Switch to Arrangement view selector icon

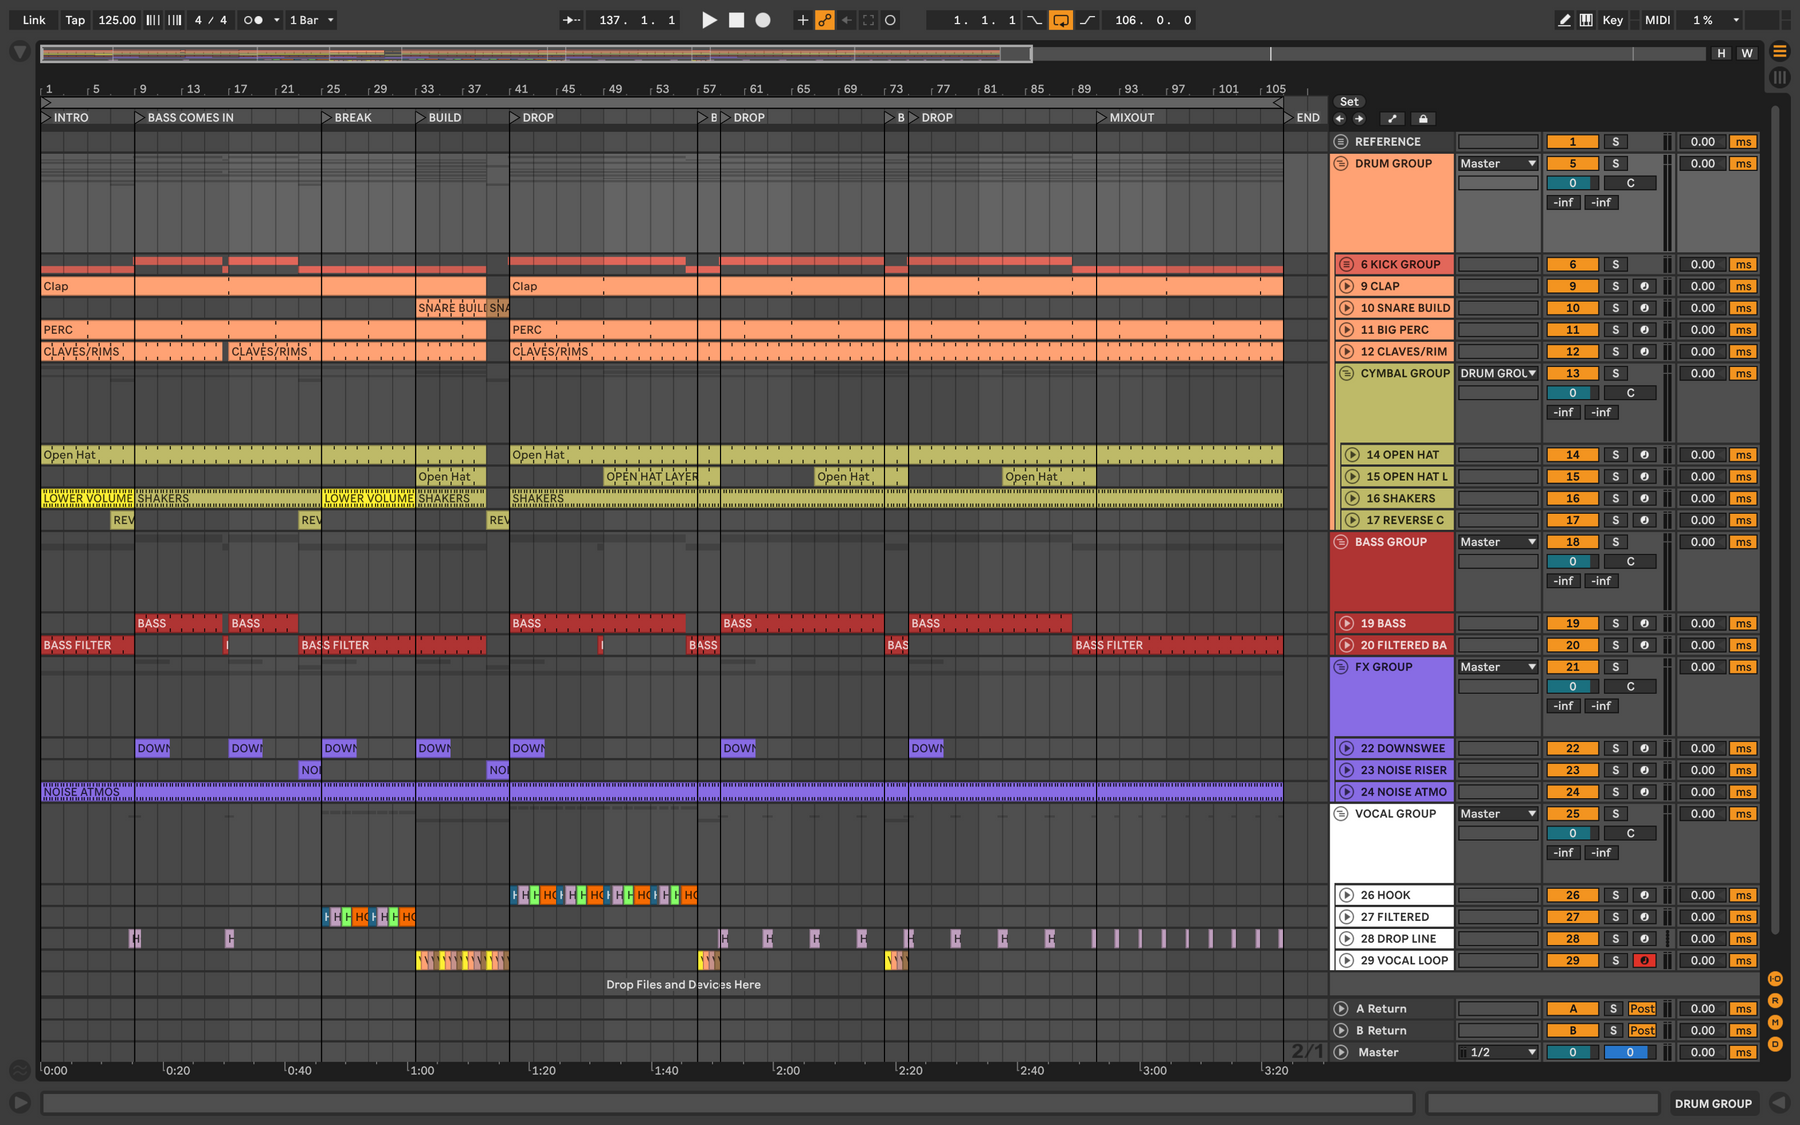(1780, 51)
